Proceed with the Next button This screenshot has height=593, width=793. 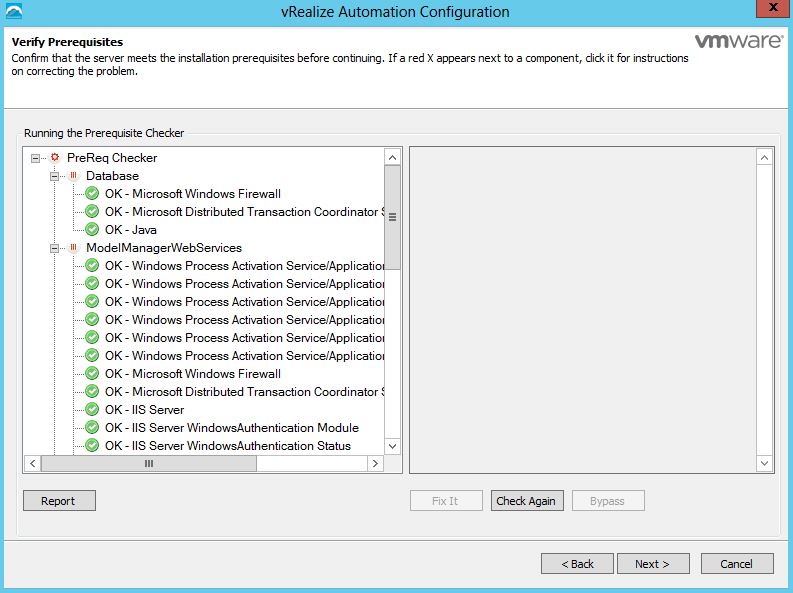tap(653, 564)
